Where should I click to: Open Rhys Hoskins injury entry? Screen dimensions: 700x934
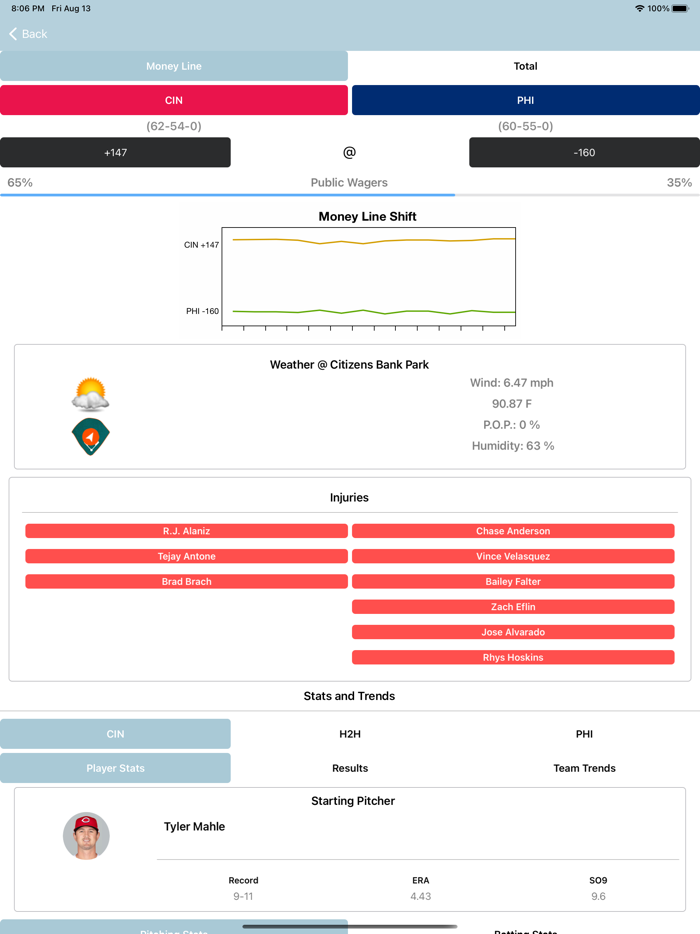513,658
